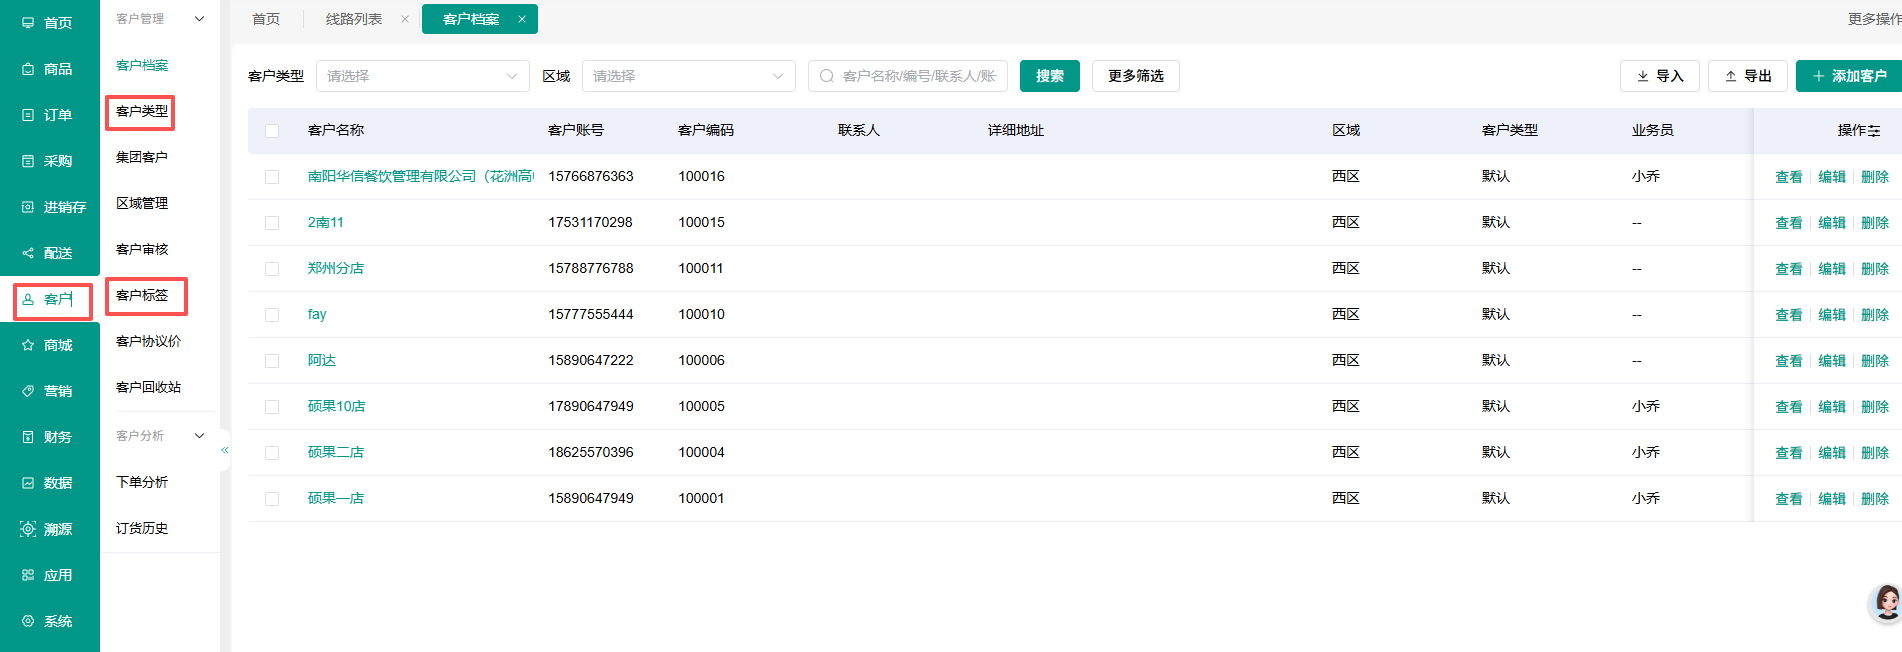Click the 导出 export button
This screenshot has width=1902, height=652.
pos(1748,76)
